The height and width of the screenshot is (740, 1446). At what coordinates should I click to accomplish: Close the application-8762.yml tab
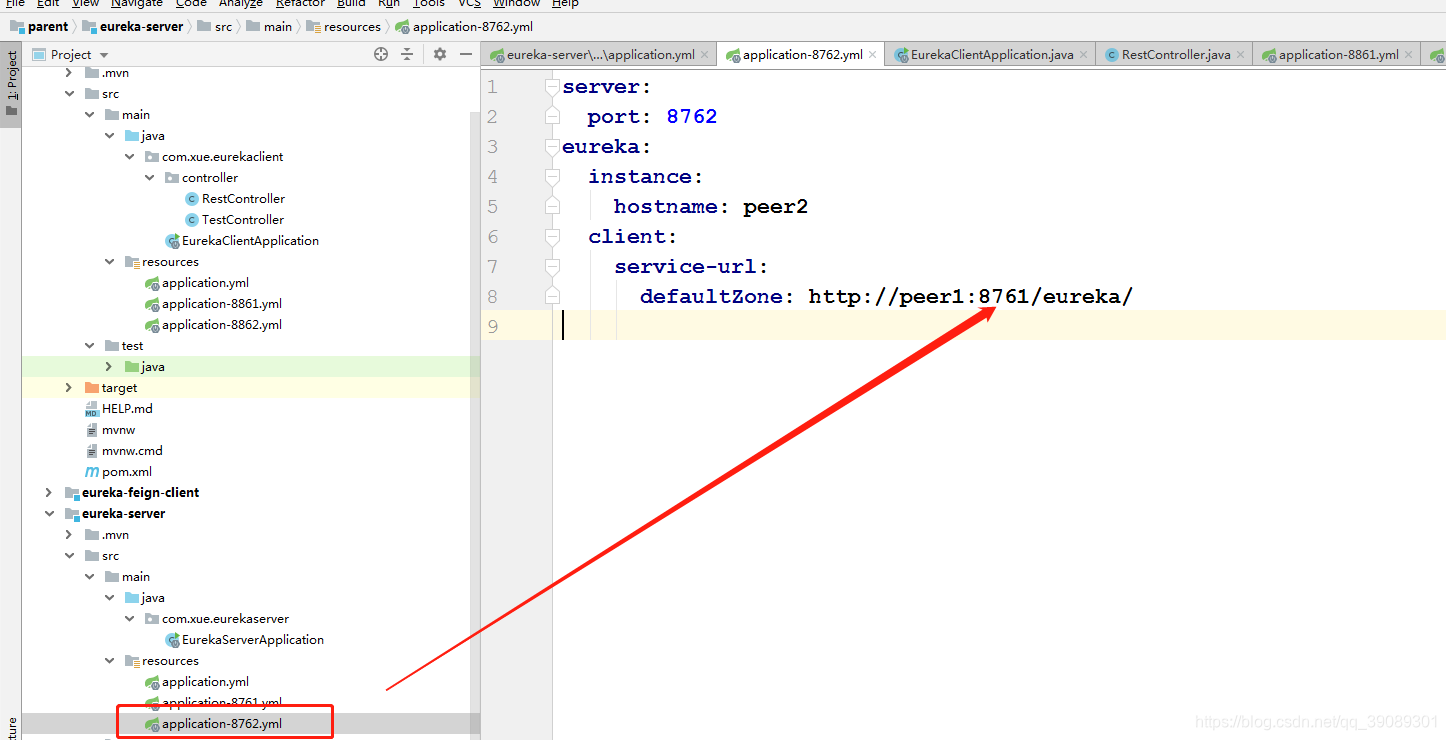coord(873,55)
